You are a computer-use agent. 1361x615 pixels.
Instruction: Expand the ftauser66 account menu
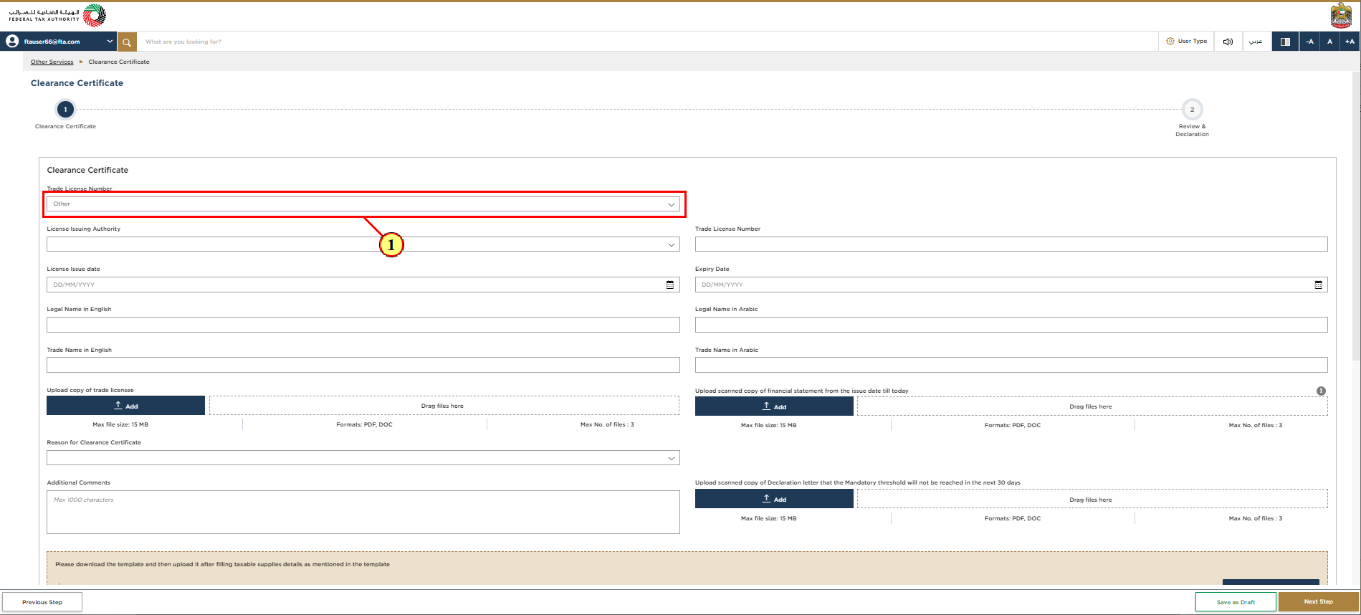[x=60, y=42]
